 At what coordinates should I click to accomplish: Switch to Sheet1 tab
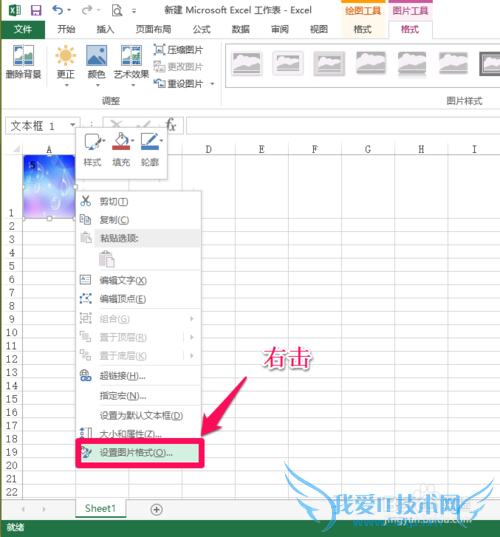(100, 509)
